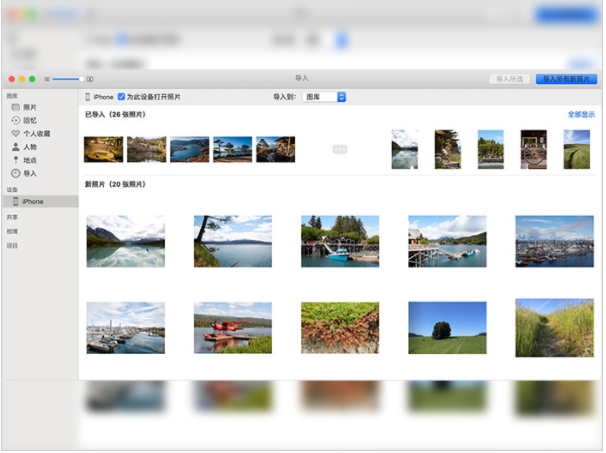
Task: Click the large thumbnail icon beside zoom slider
Action: tap(91, 78)
